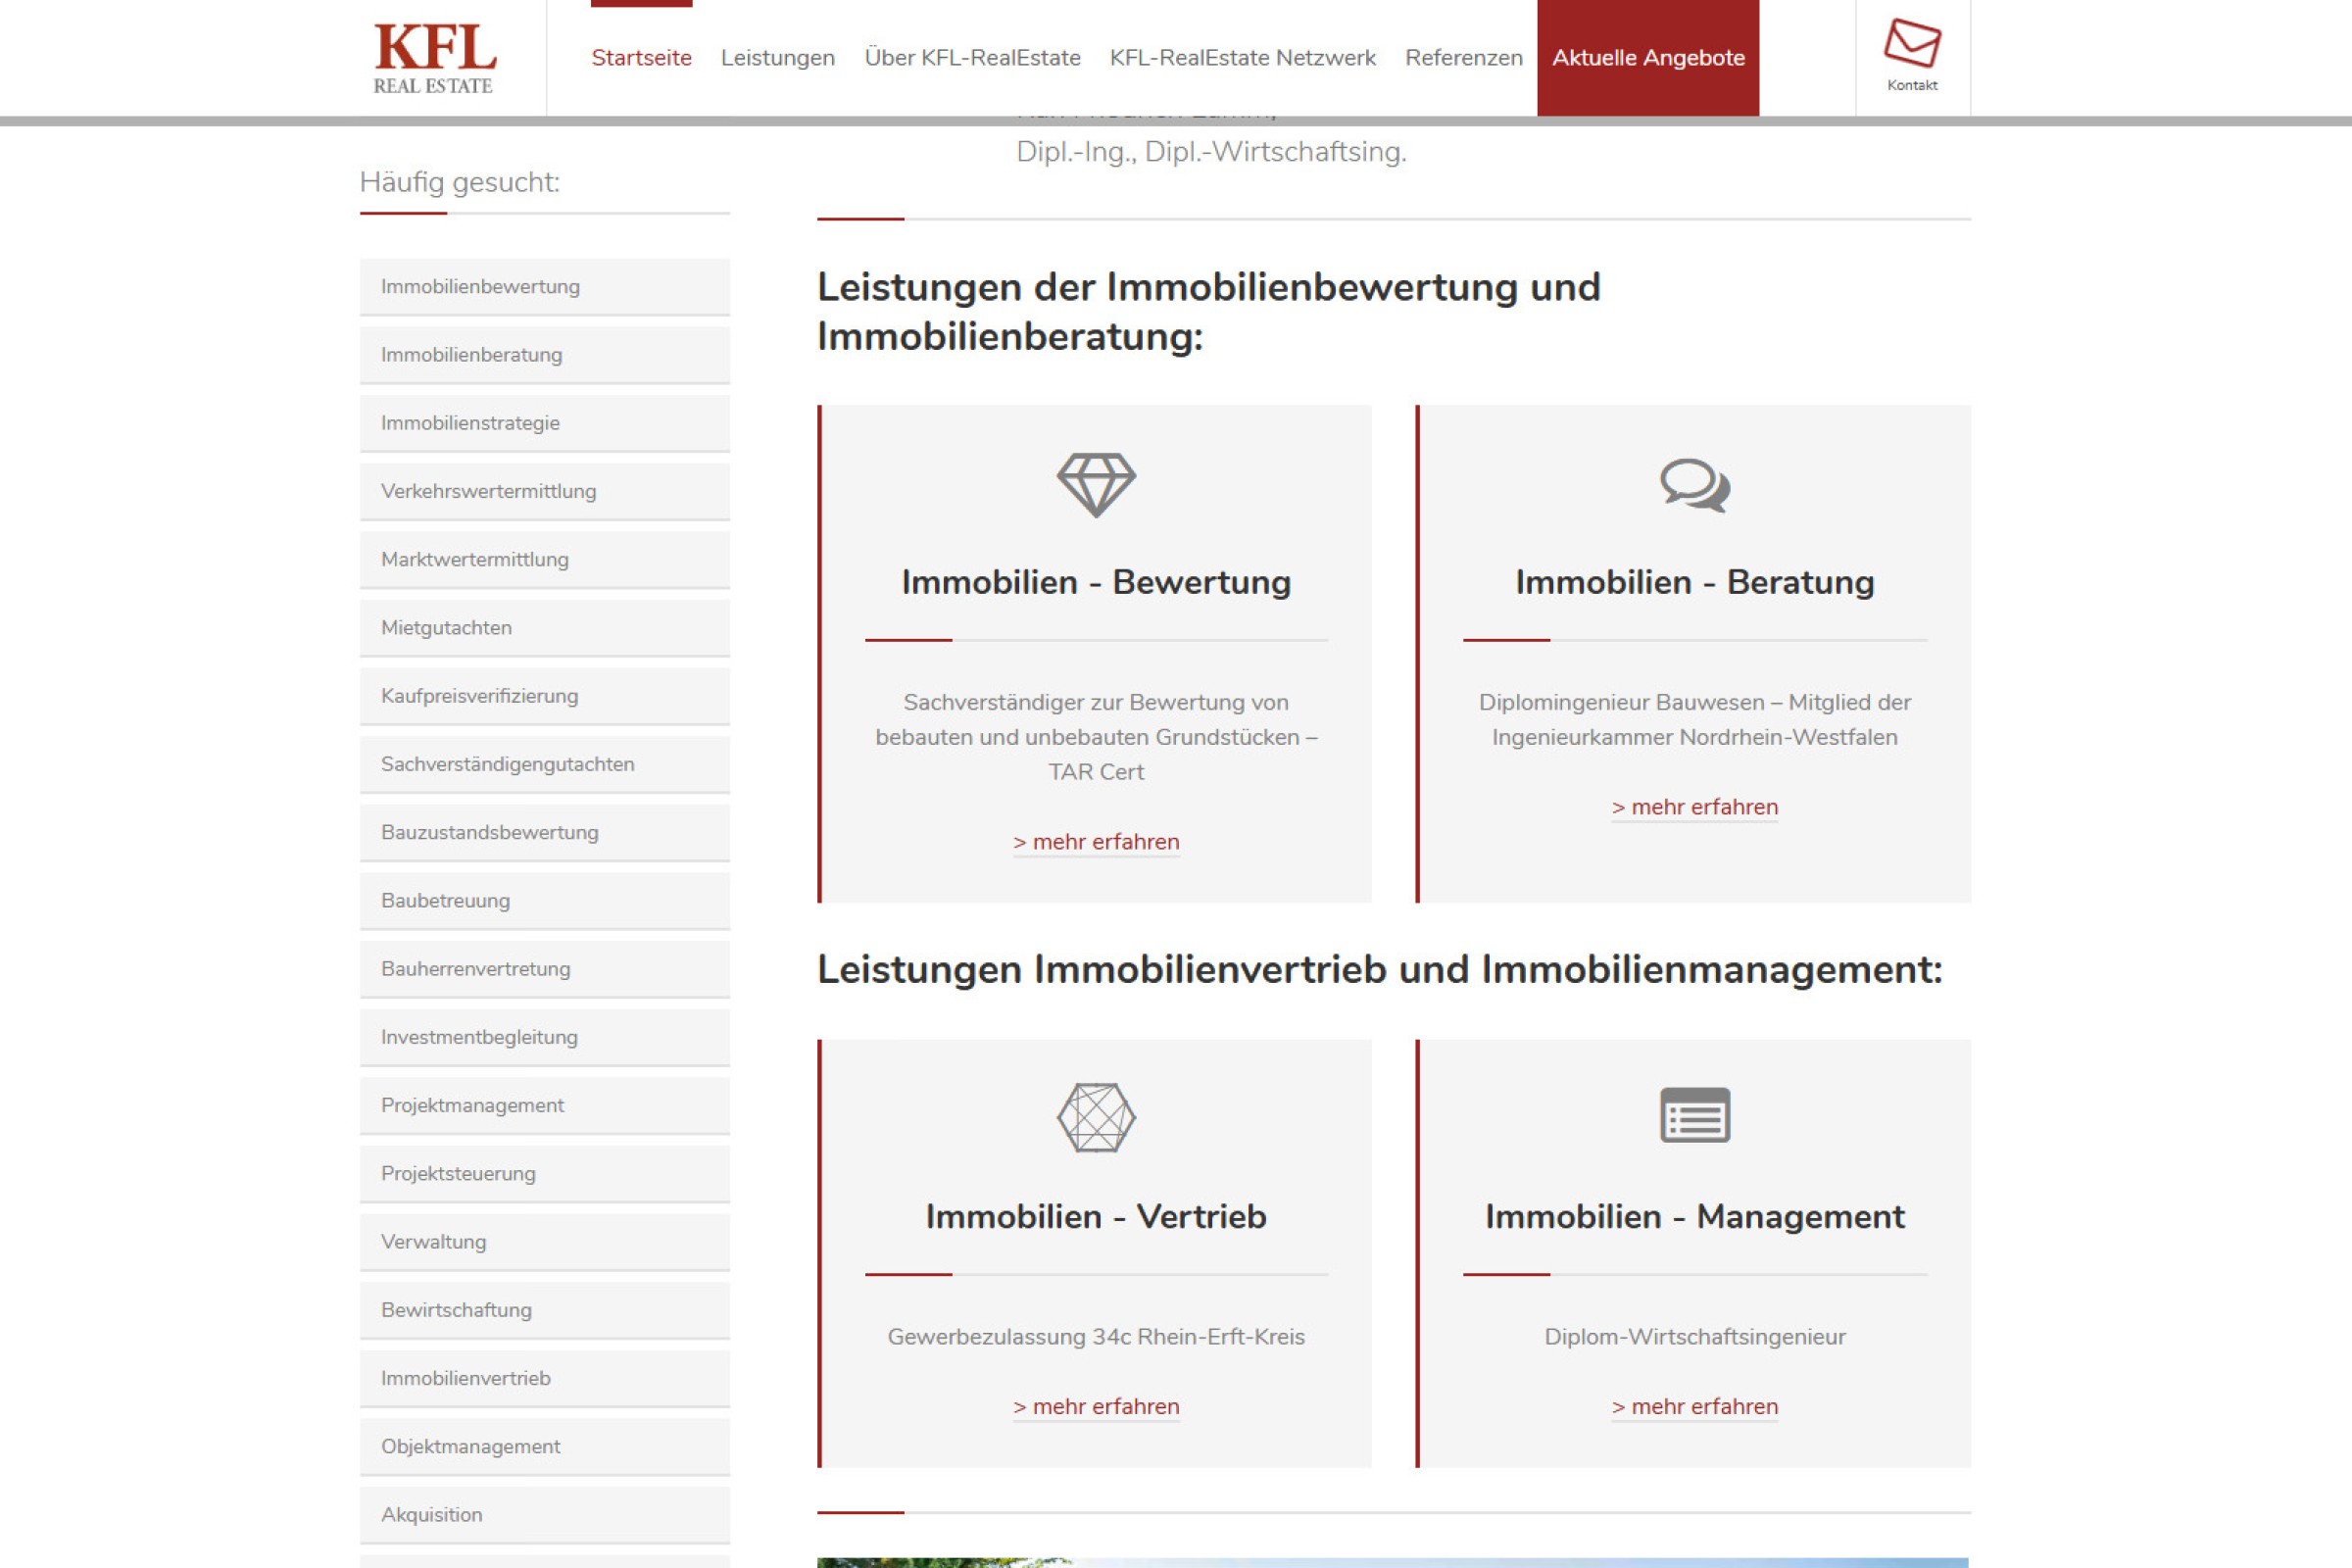The height and width of the screenshot is (1568, 2352).
Task: Open KFL-RealEstate Netzwerk menu item
Action: pos(1242,58)
